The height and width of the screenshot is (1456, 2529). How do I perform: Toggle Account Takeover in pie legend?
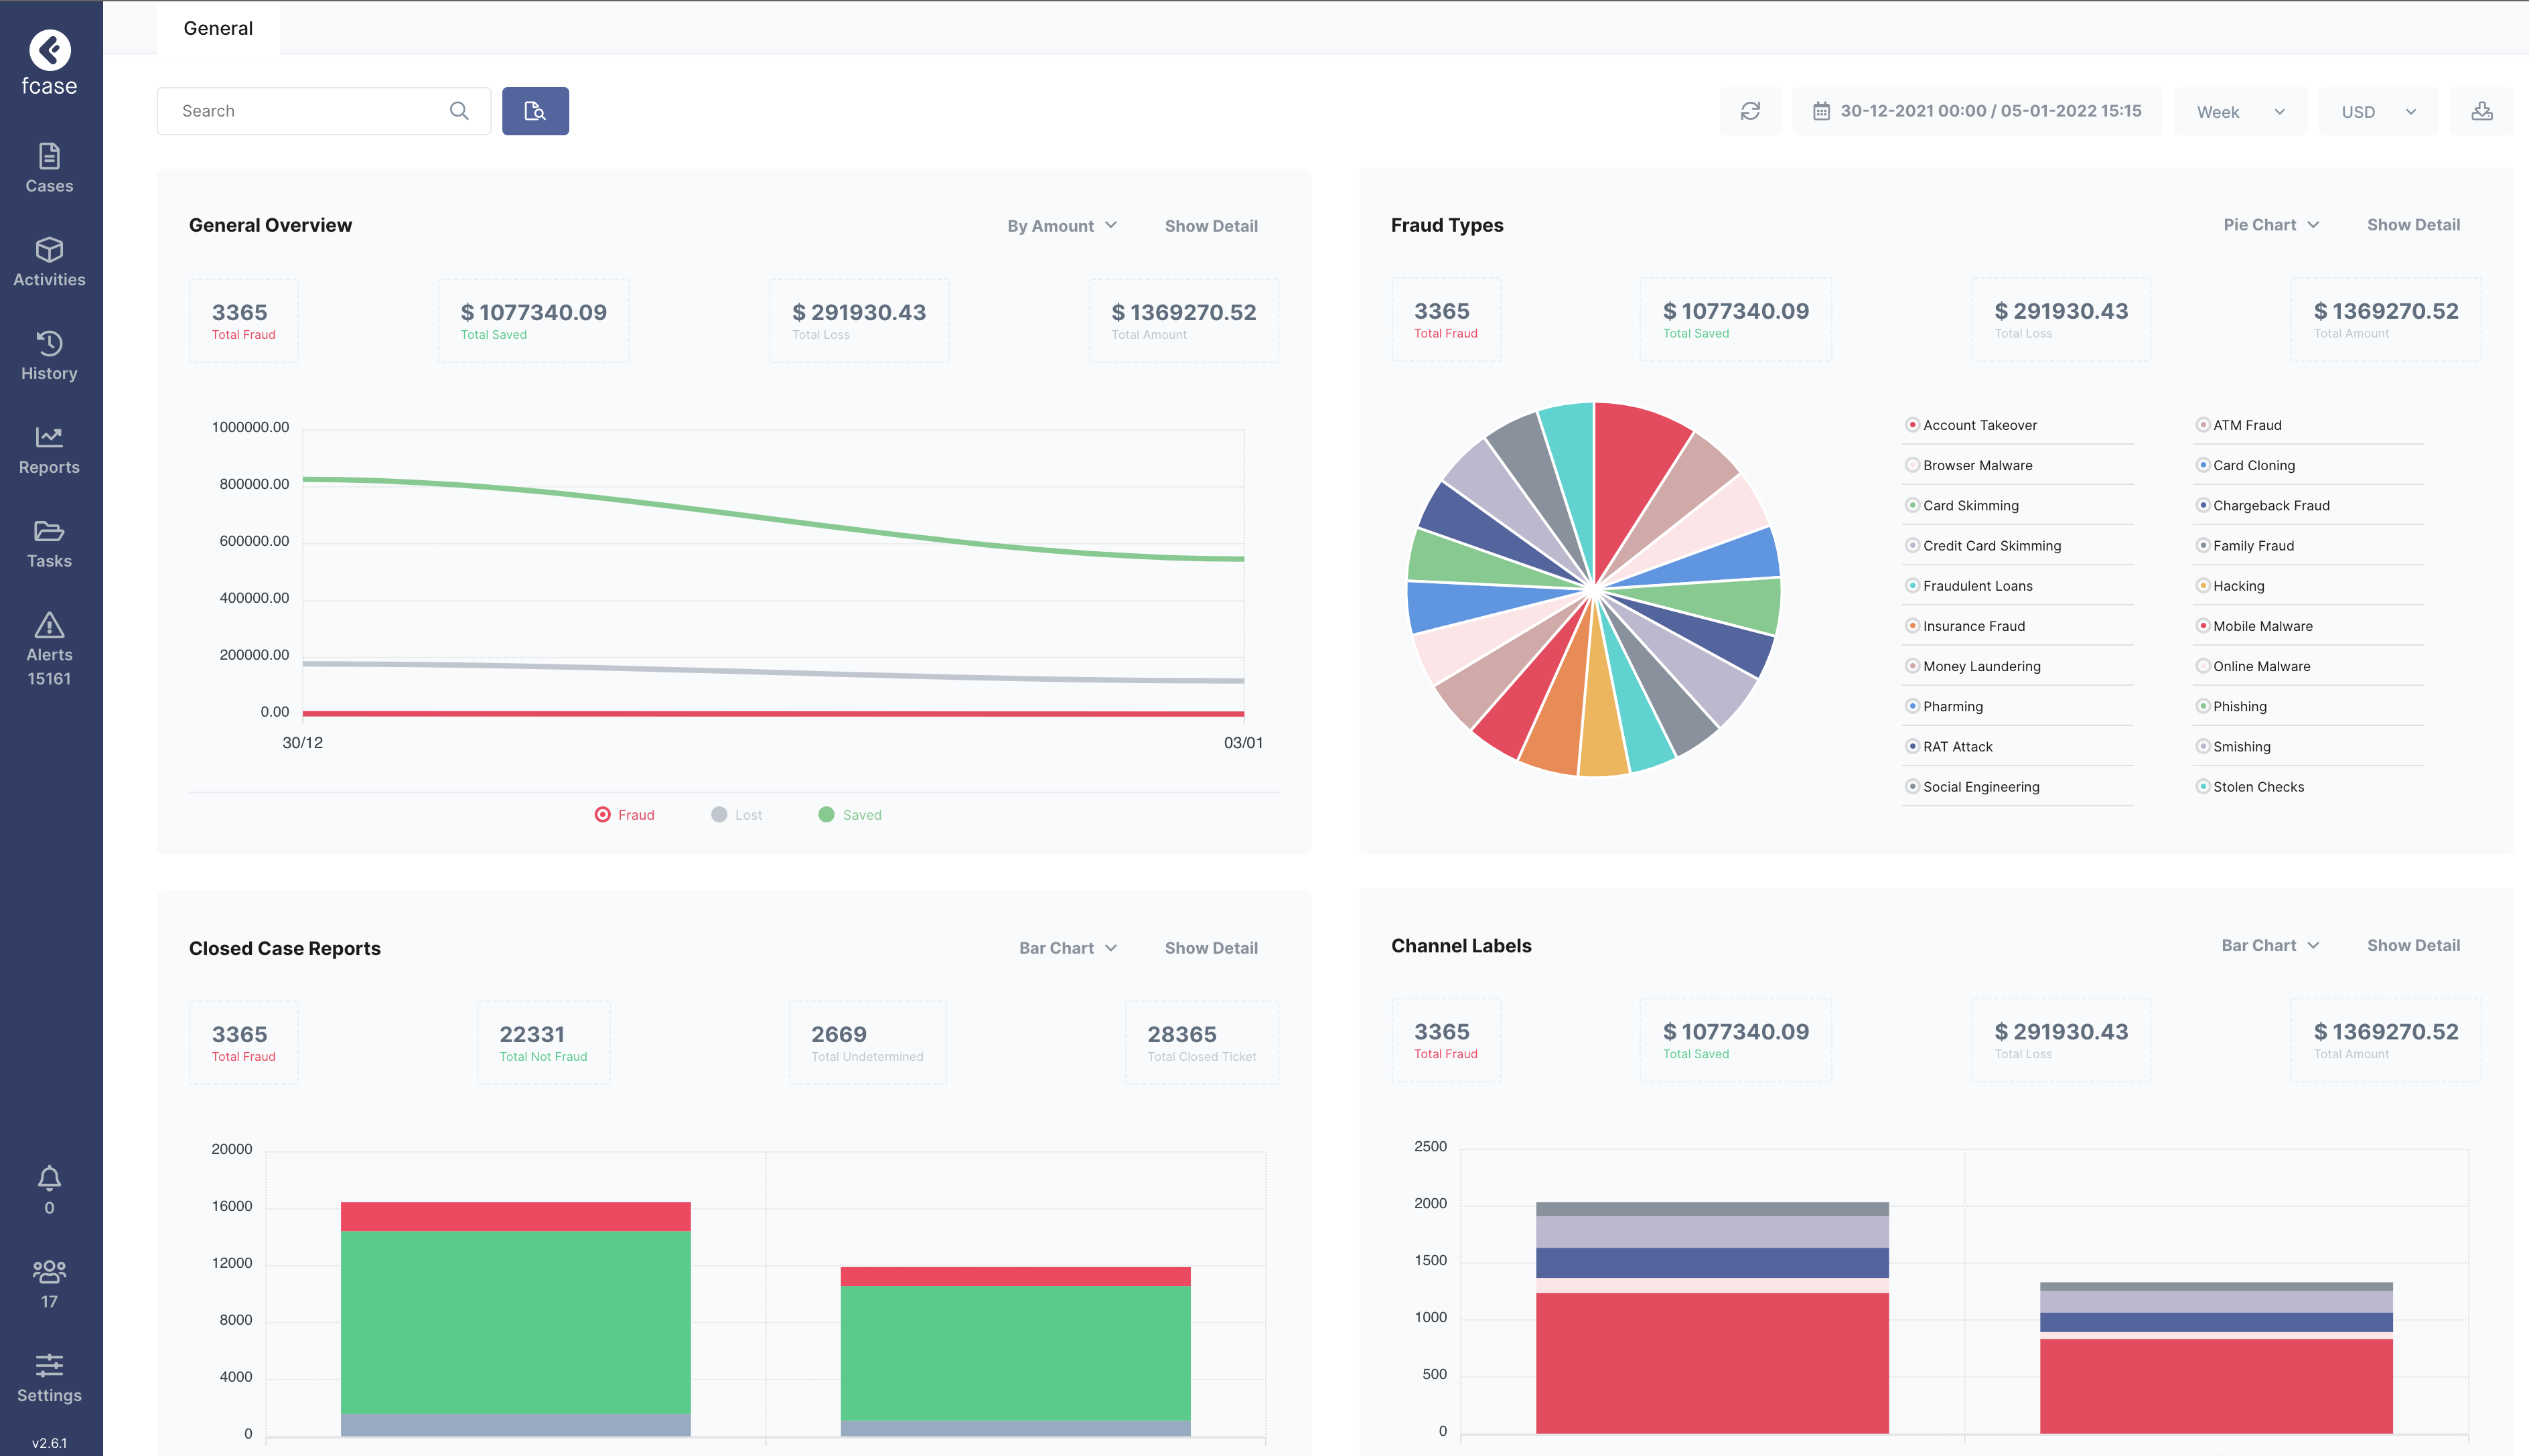pyautogui.click(x=1971, y=425)
